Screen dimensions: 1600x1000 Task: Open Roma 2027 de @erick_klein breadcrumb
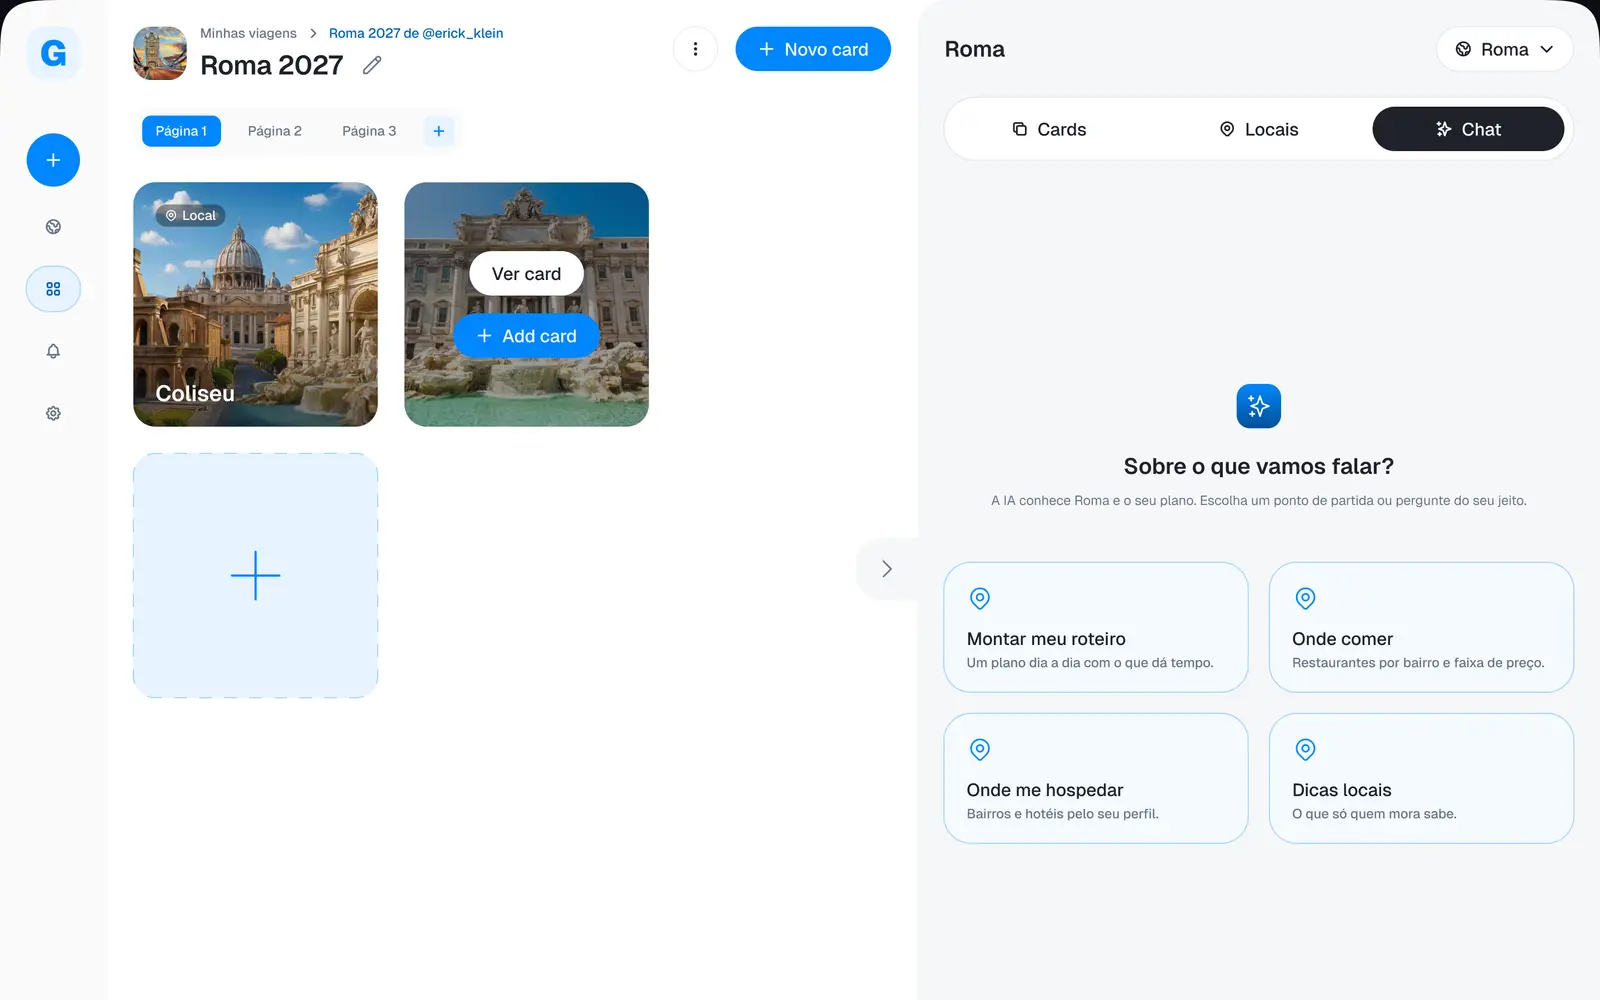[x=416, y=33]
